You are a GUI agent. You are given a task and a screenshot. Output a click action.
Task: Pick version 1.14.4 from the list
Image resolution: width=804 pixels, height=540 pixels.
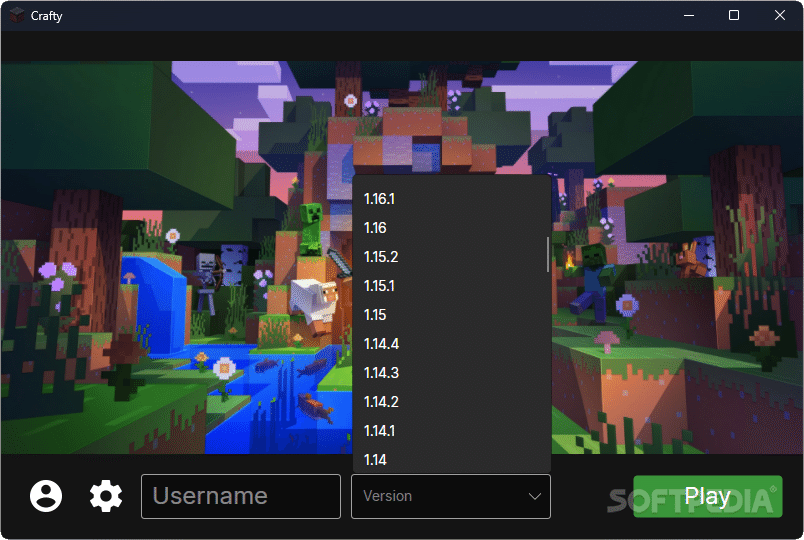(x=451, y=344)
